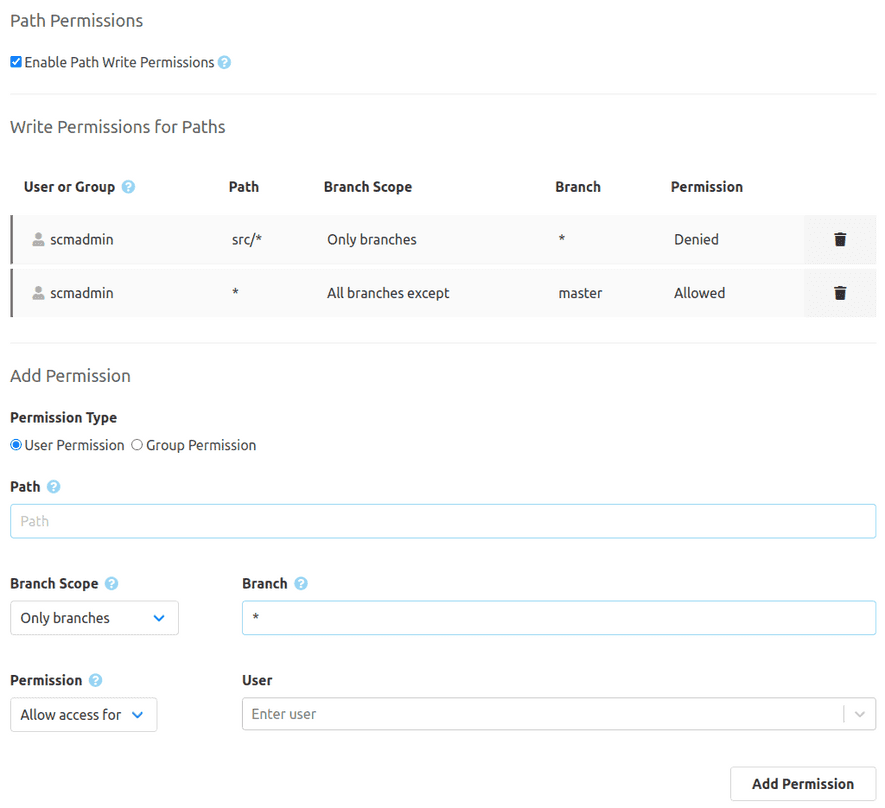Select User Permission radio button

(16, 445)
